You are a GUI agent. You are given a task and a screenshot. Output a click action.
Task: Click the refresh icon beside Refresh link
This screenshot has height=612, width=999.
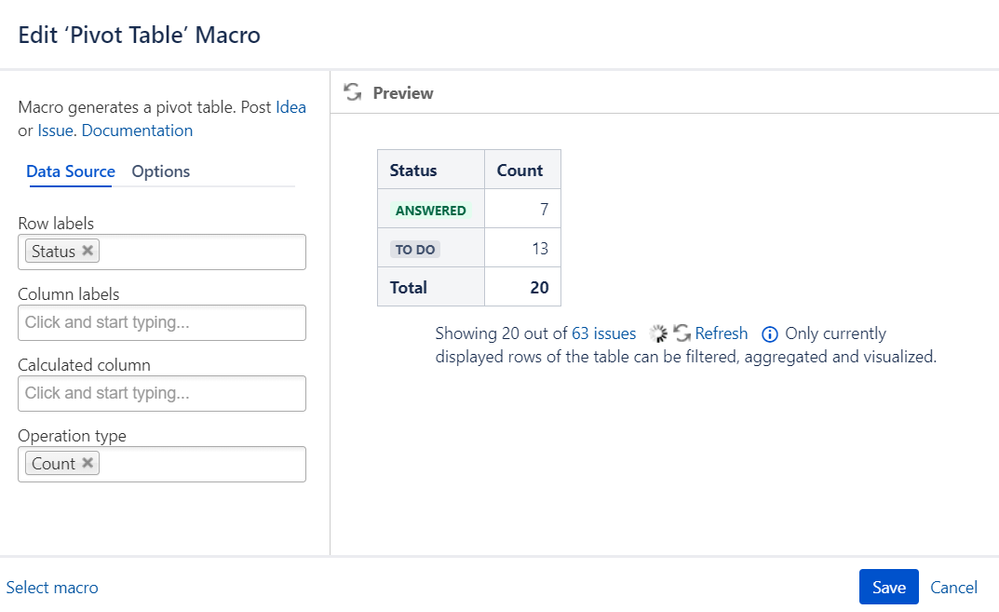click(x=682, y=334)
